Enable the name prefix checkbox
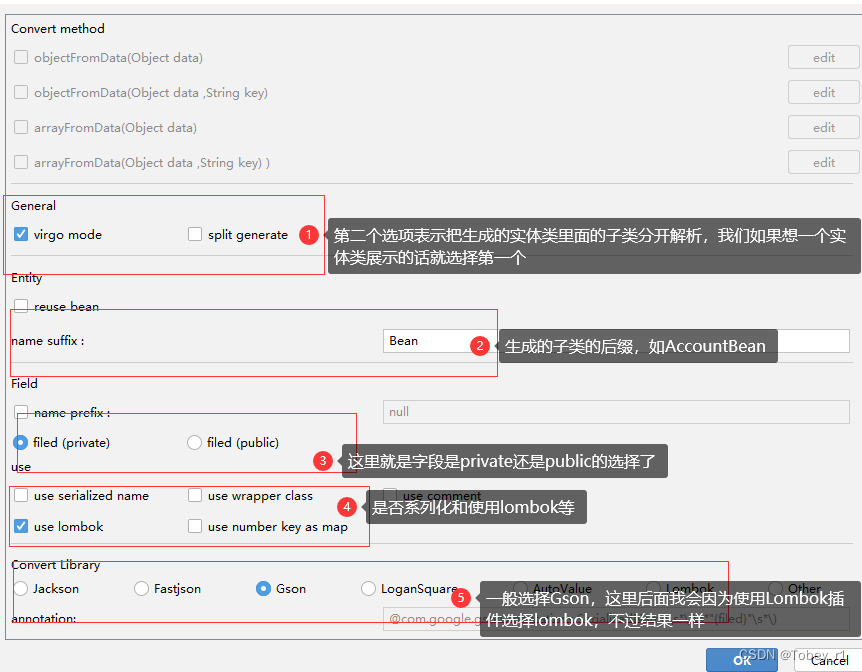 [x=21, y=412]
